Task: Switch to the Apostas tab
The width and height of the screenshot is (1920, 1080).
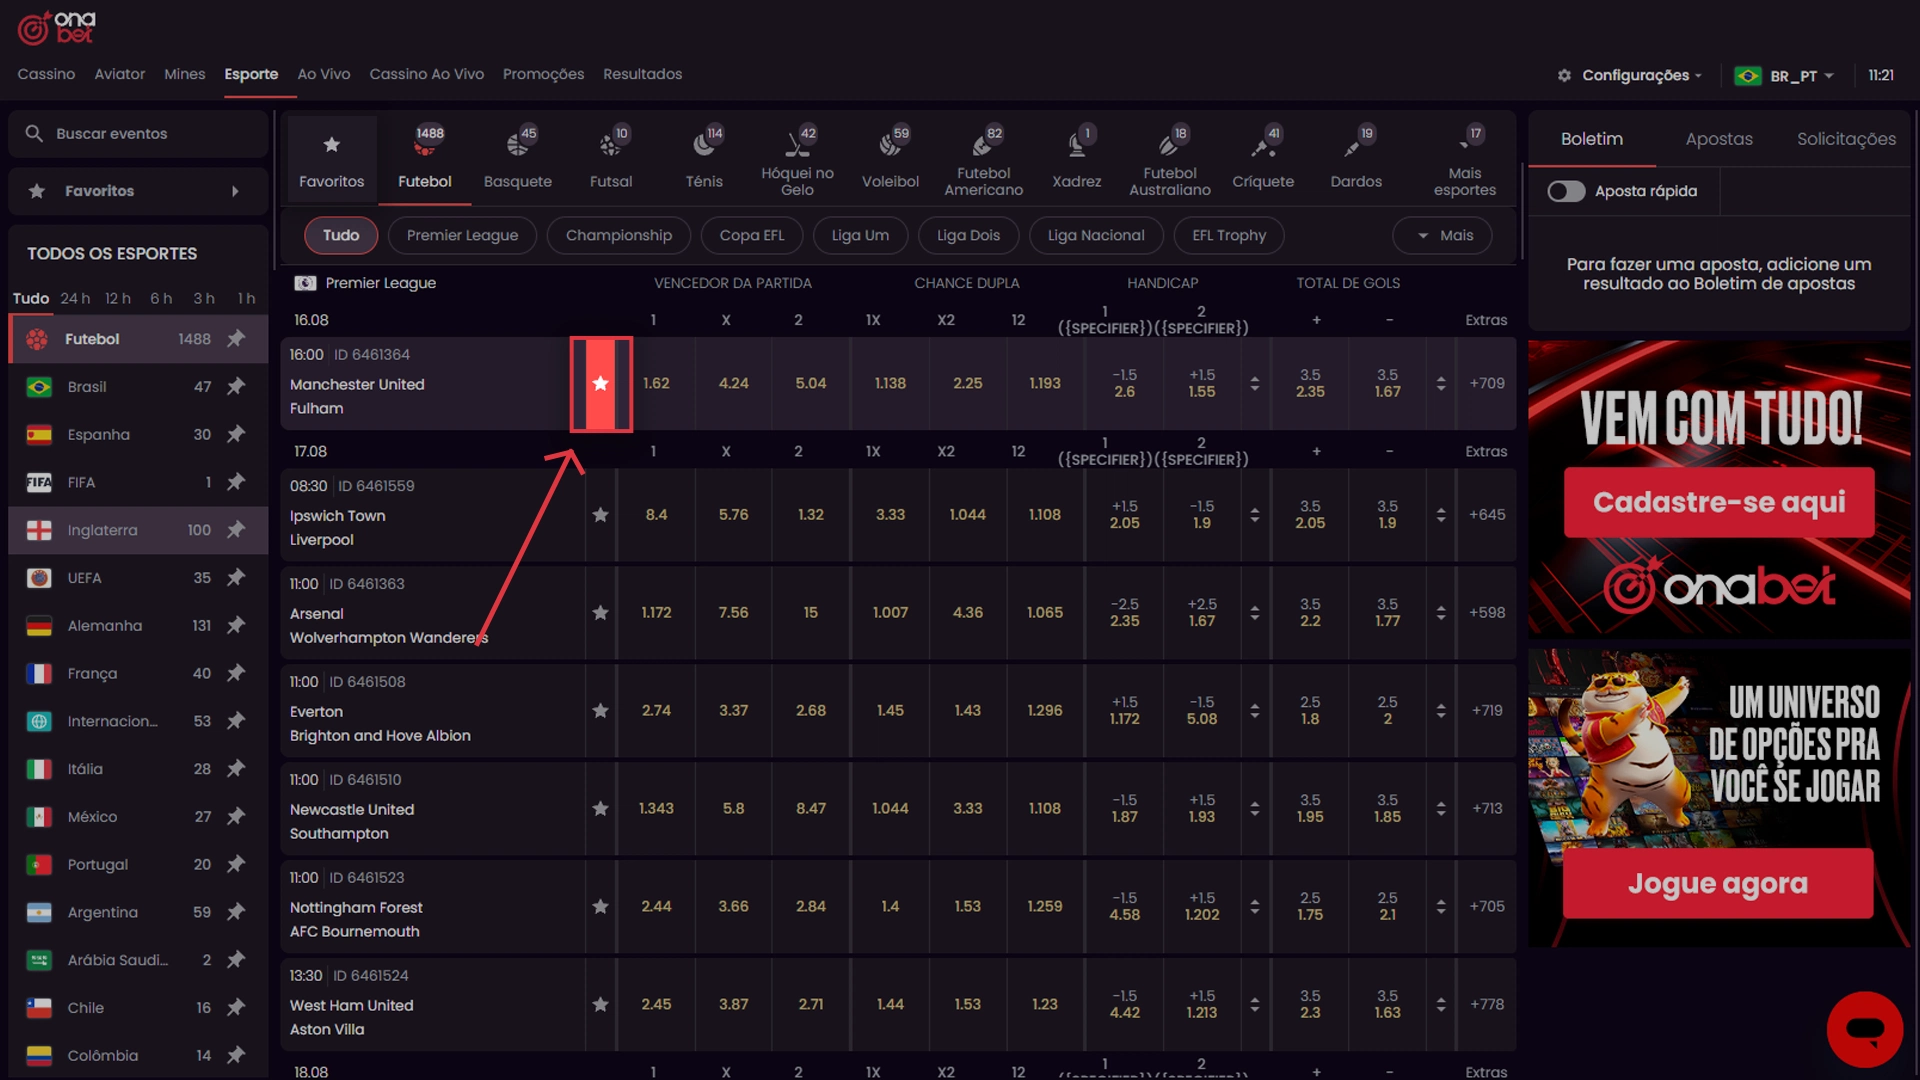Action: 1719,139
